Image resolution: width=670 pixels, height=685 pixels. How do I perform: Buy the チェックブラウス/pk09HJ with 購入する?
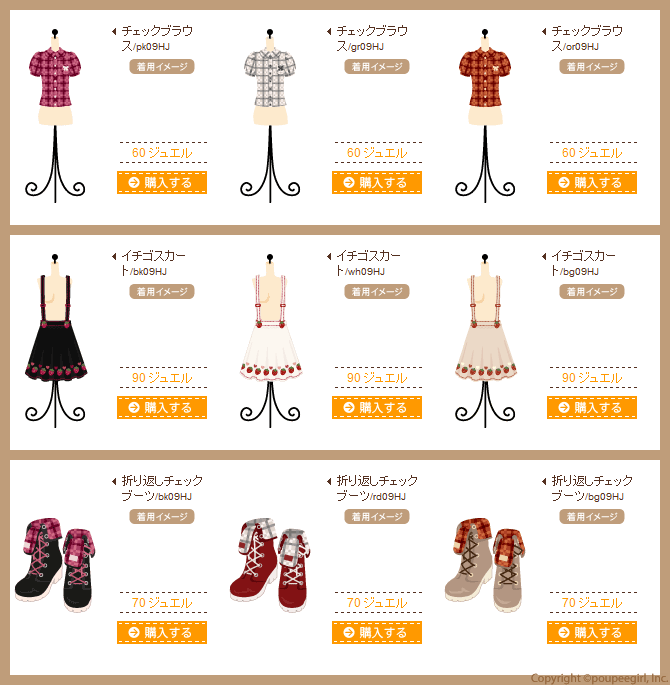[162, 183]
